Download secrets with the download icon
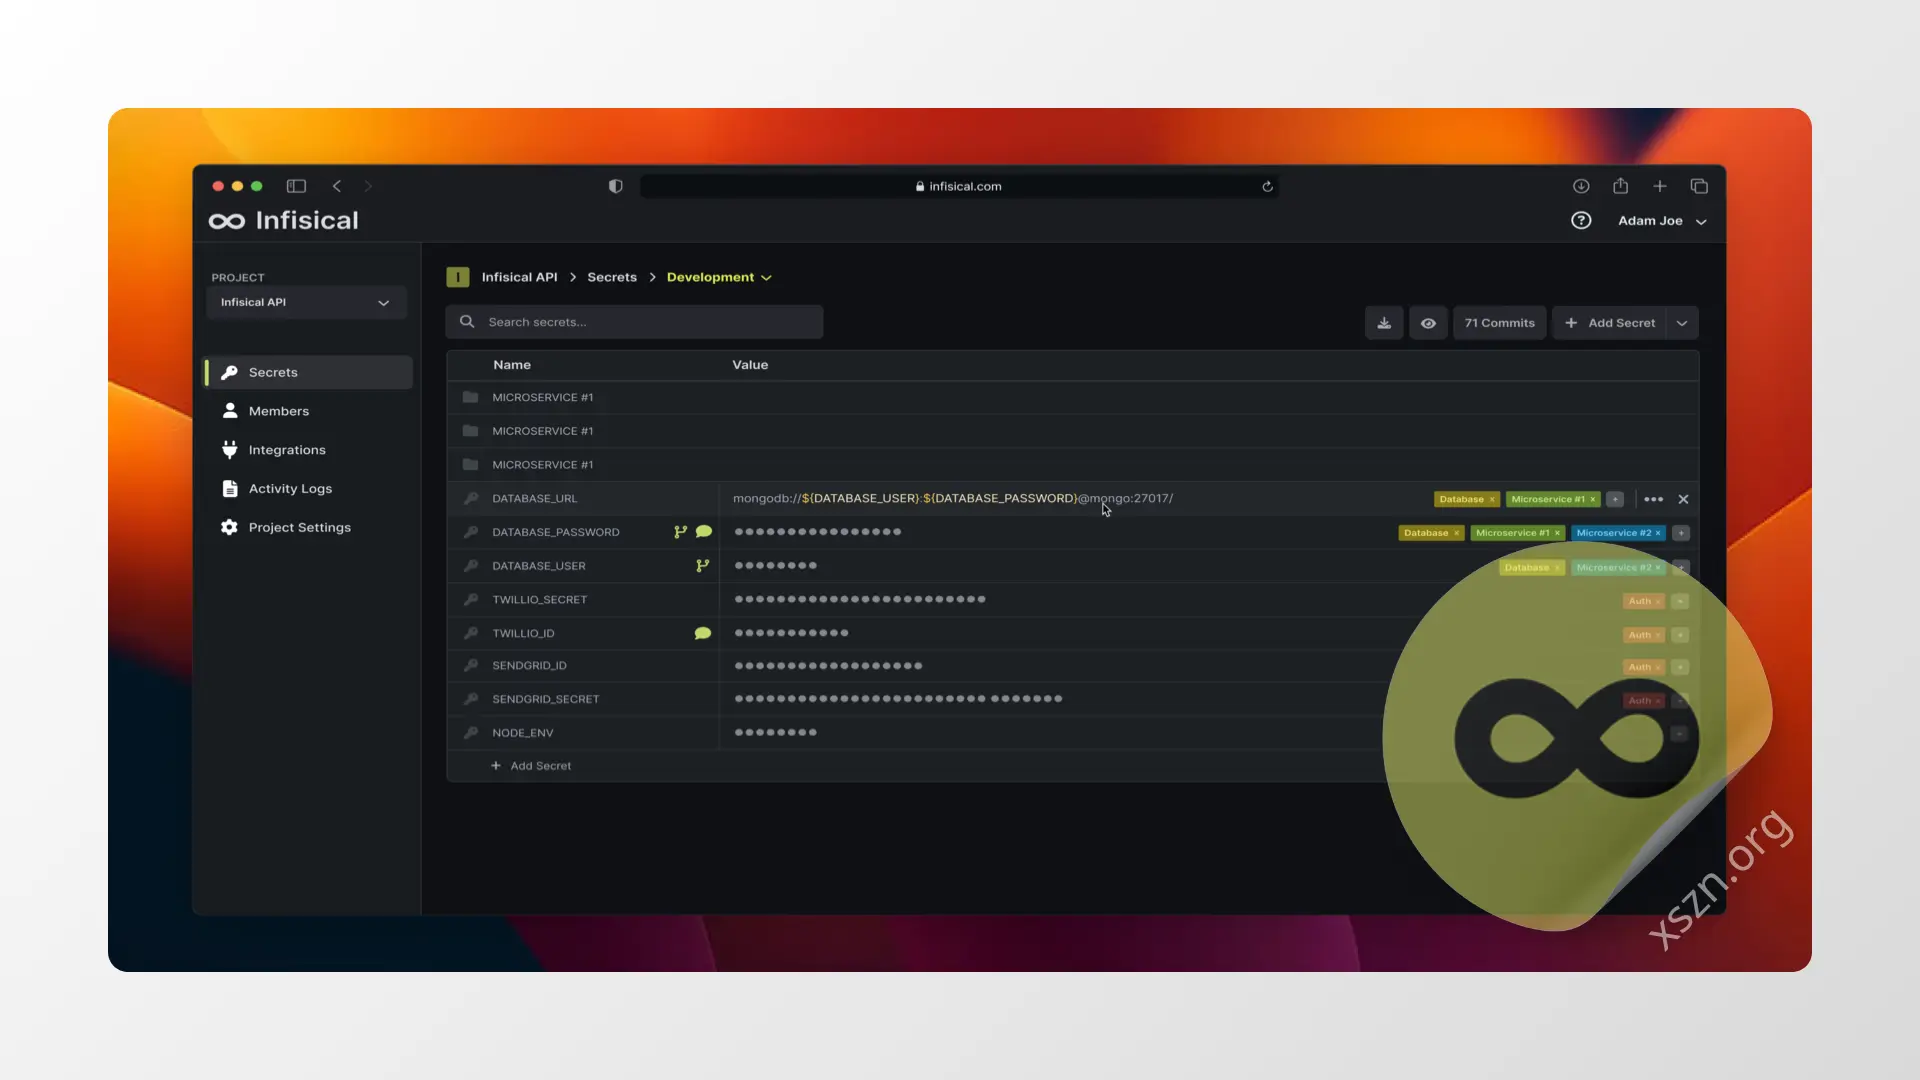This screenshot has height=1080, width=1920. click(1384, 323)
